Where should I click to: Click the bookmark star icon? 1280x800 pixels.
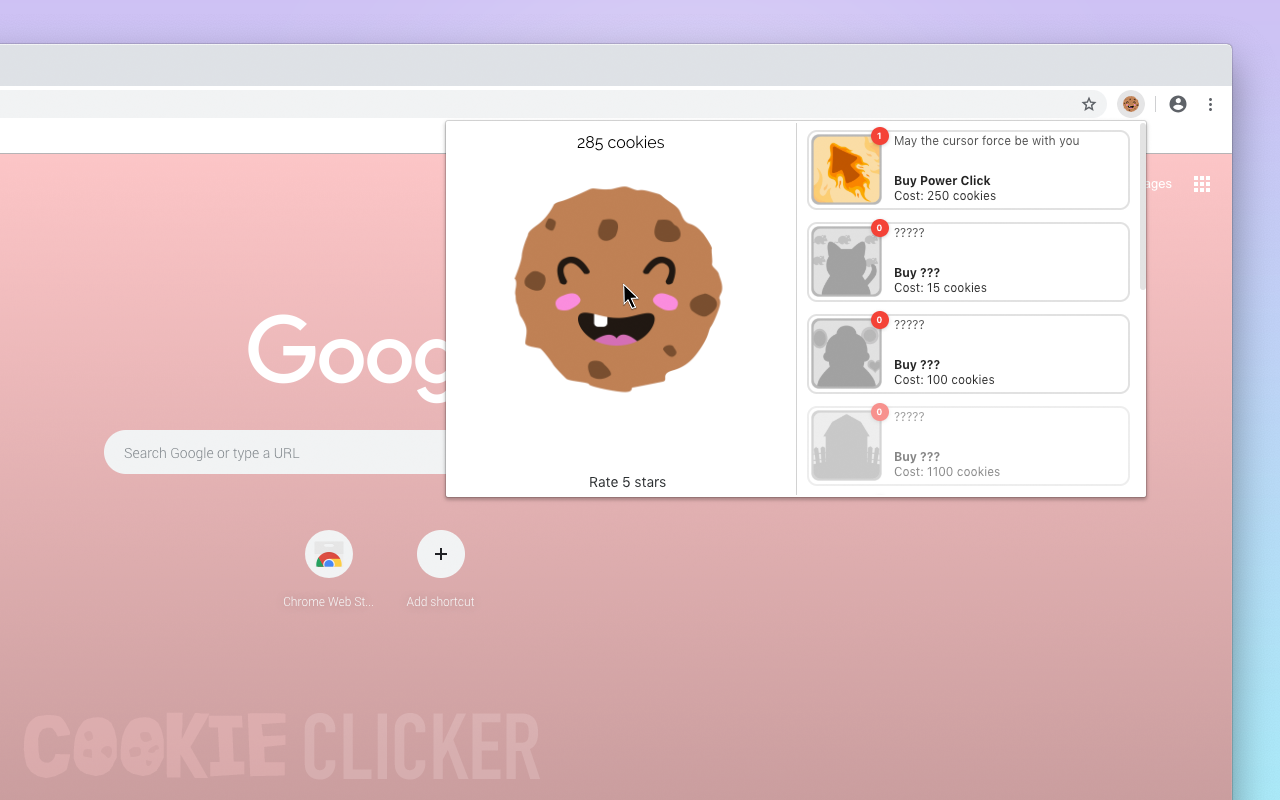pyautogui.click(x=1088, y=104)
